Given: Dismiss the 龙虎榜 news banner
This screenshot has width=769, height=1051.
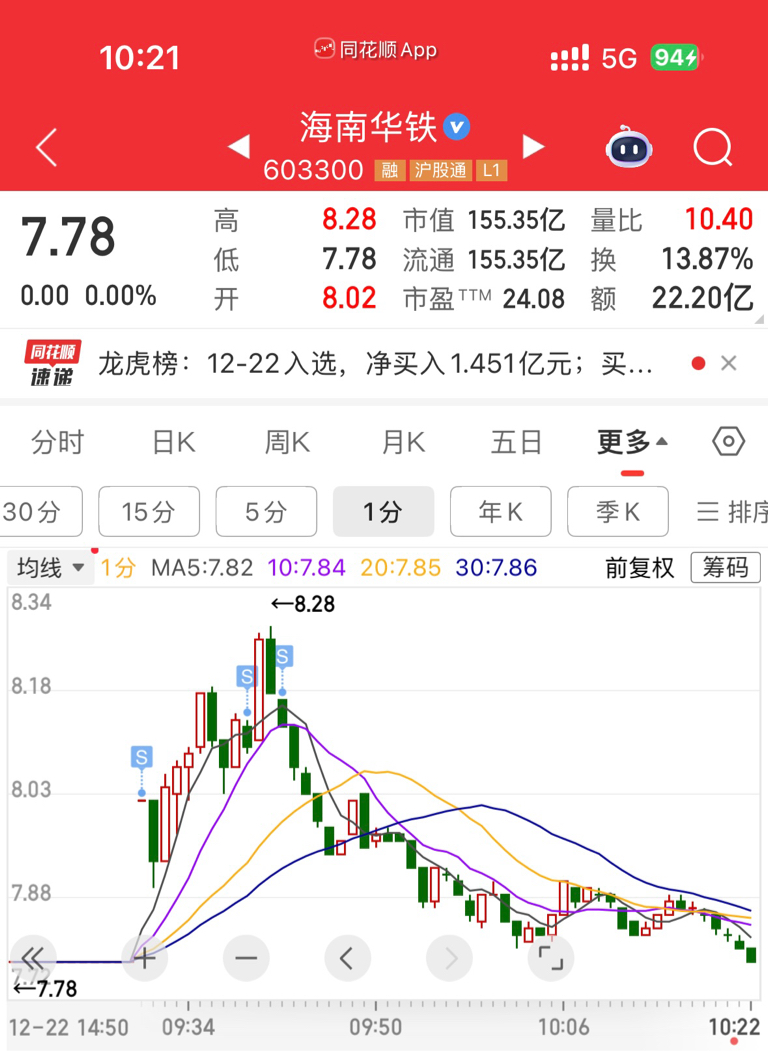Looking at the screenshot, I should 729,363.
